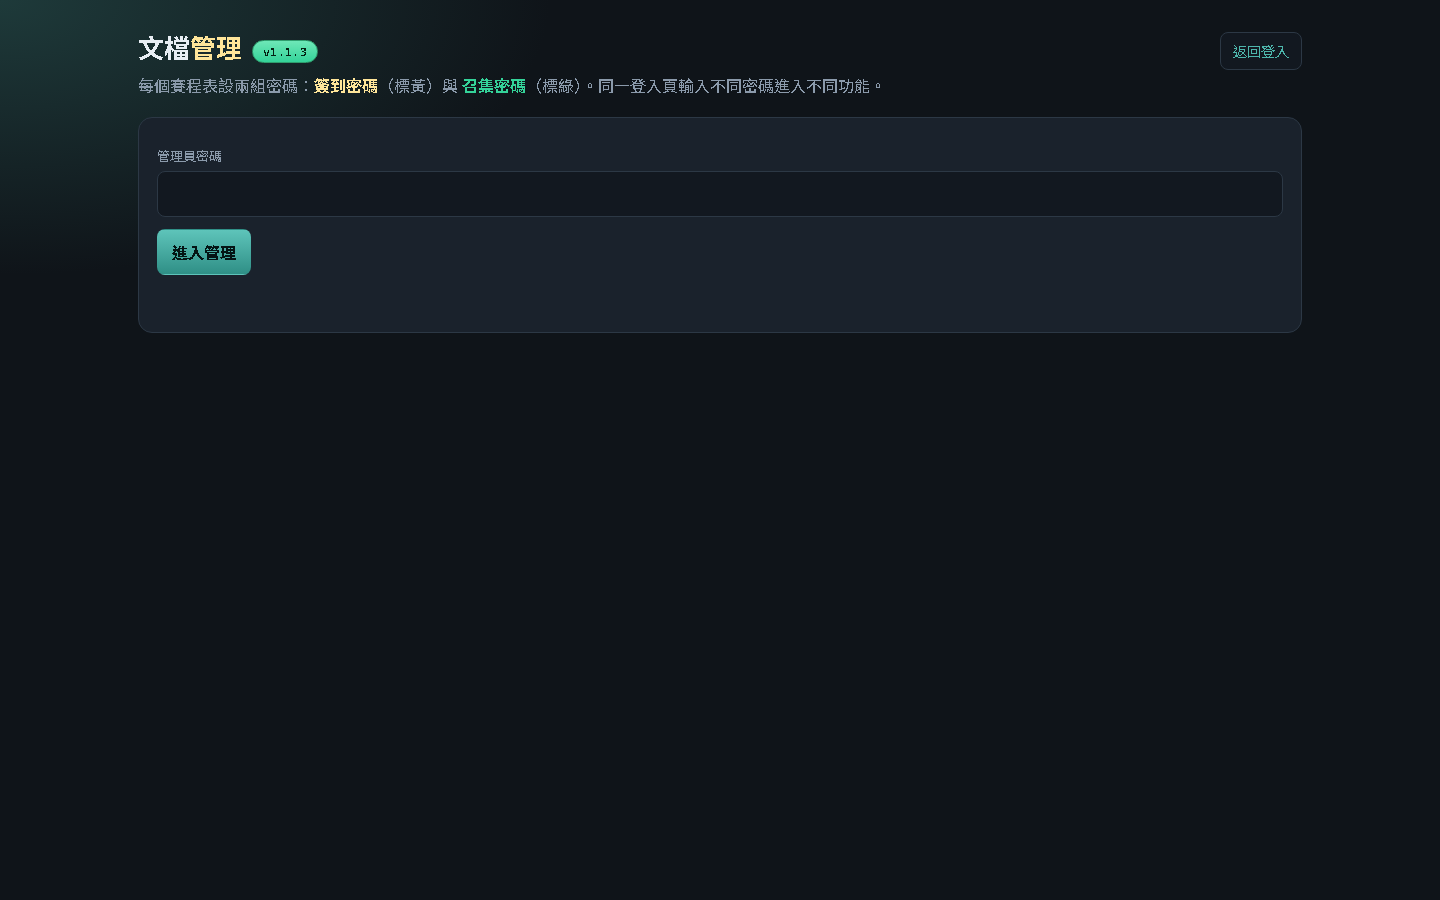Click the 進入管理 button

(204, 252)
